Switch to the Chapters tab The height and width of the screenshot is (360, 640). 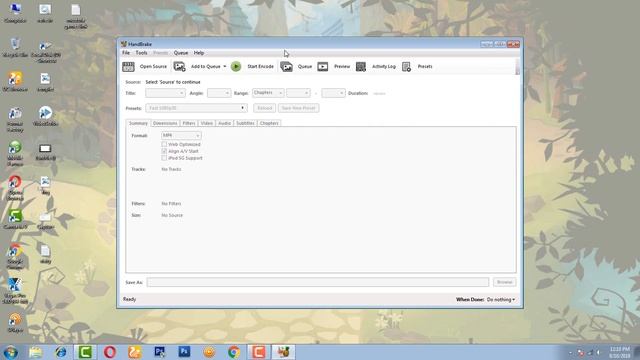point(269,123)
